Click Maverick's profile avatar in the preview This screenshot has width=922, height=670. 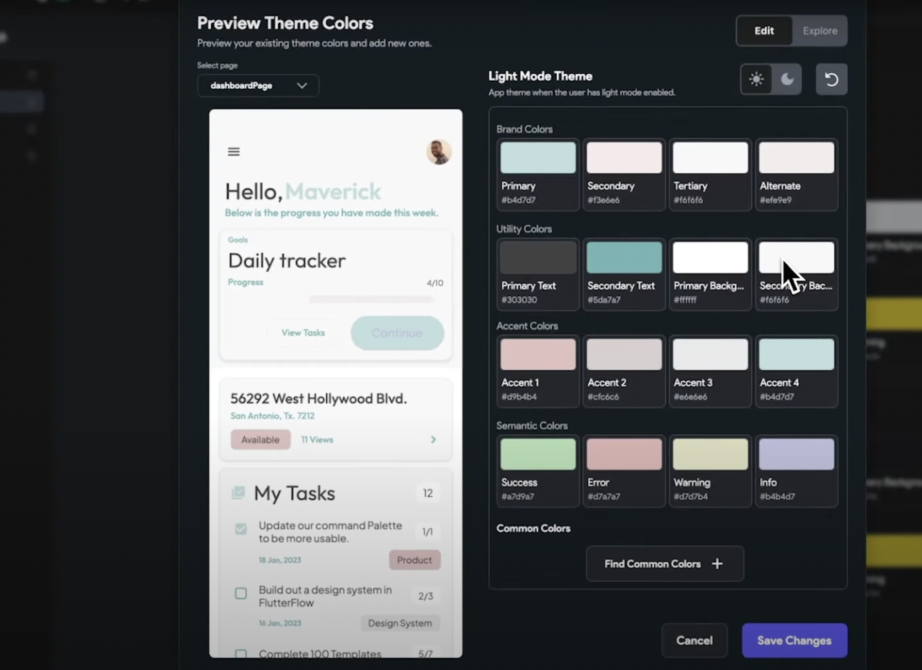click(x=438, y=151)
